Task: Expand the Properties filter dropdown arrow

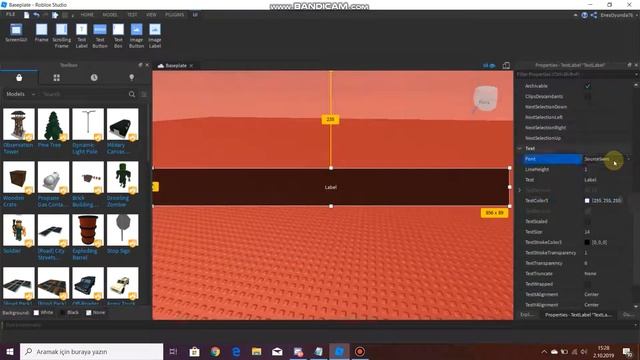Action: (x=636, y=75)
